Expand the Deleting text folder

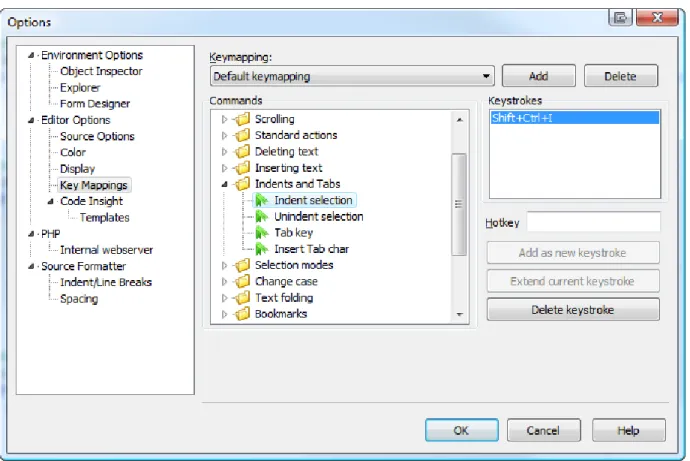pos(224,152)
